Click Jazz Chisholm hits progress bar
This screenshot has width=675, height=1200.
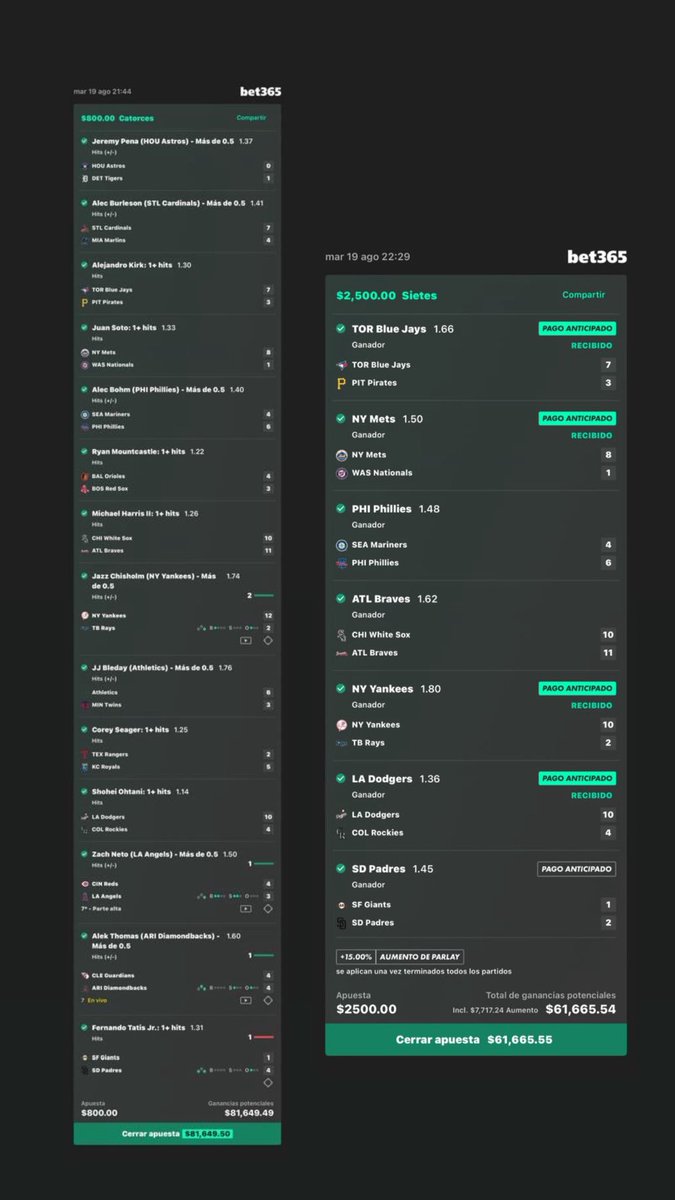[263, 595]
